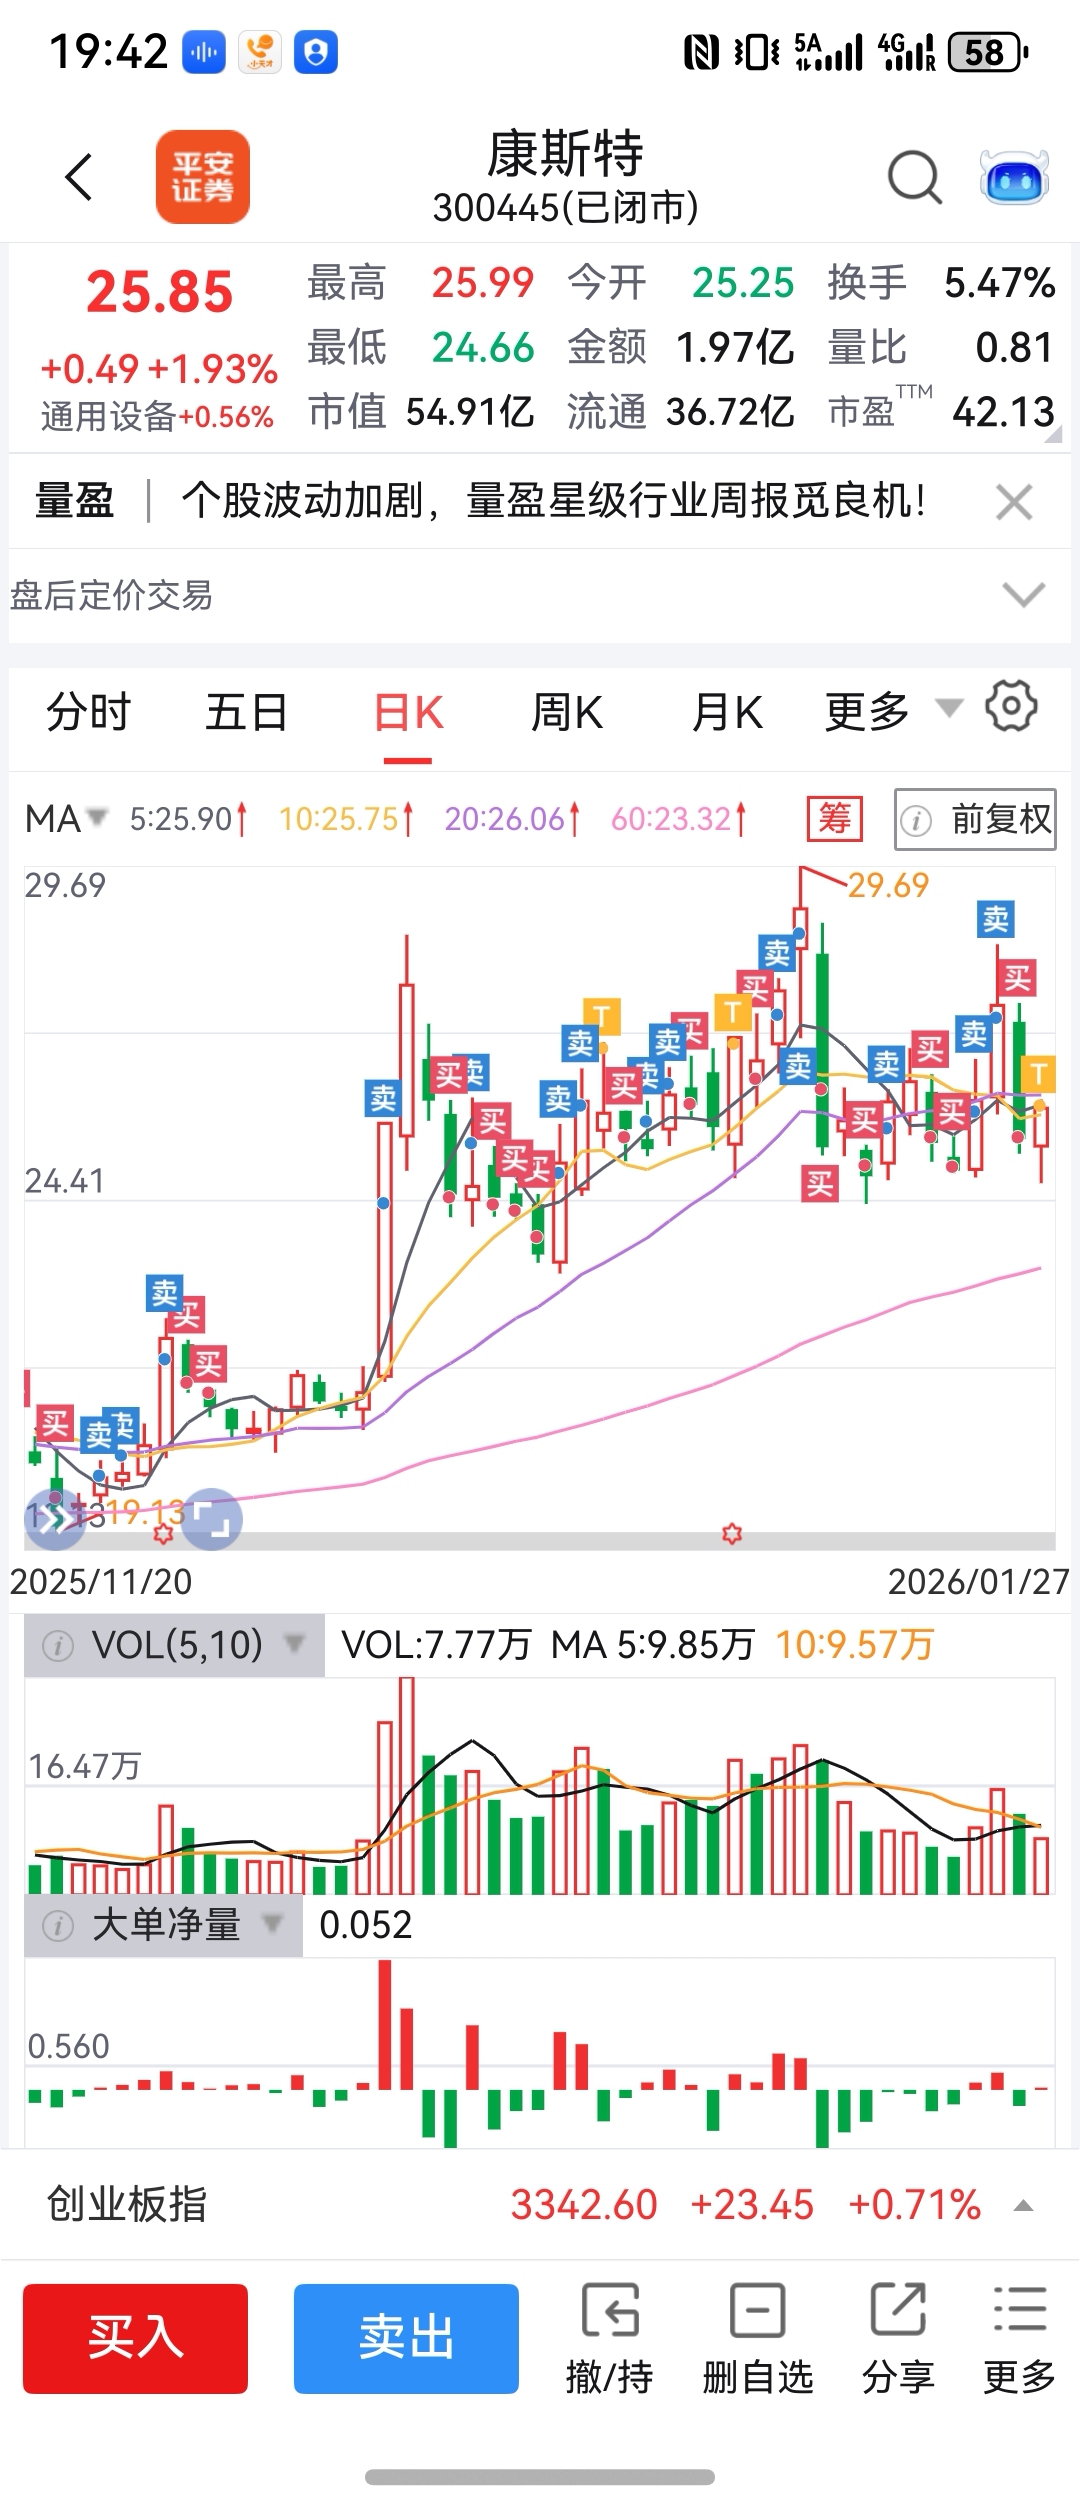Viewport: 1080px width, 2504px height.
Task: Tap the chart fullscreen expand button
Action: coord(212,1519)
